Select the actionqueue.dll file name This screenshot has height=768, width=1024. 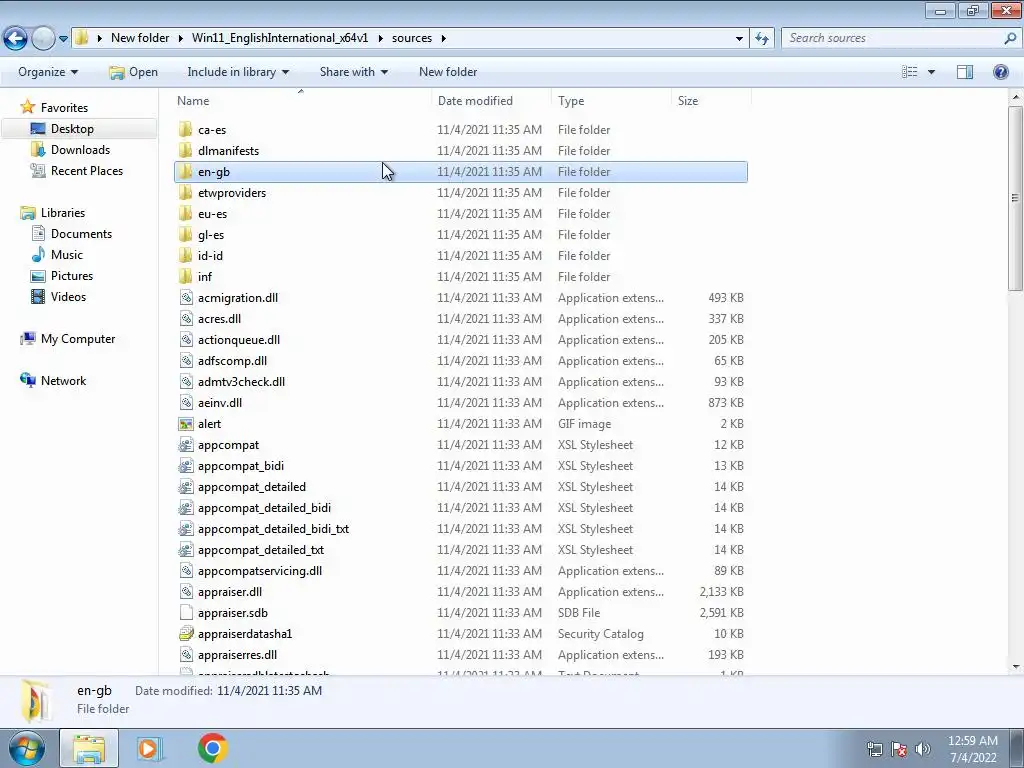(239, 340)
